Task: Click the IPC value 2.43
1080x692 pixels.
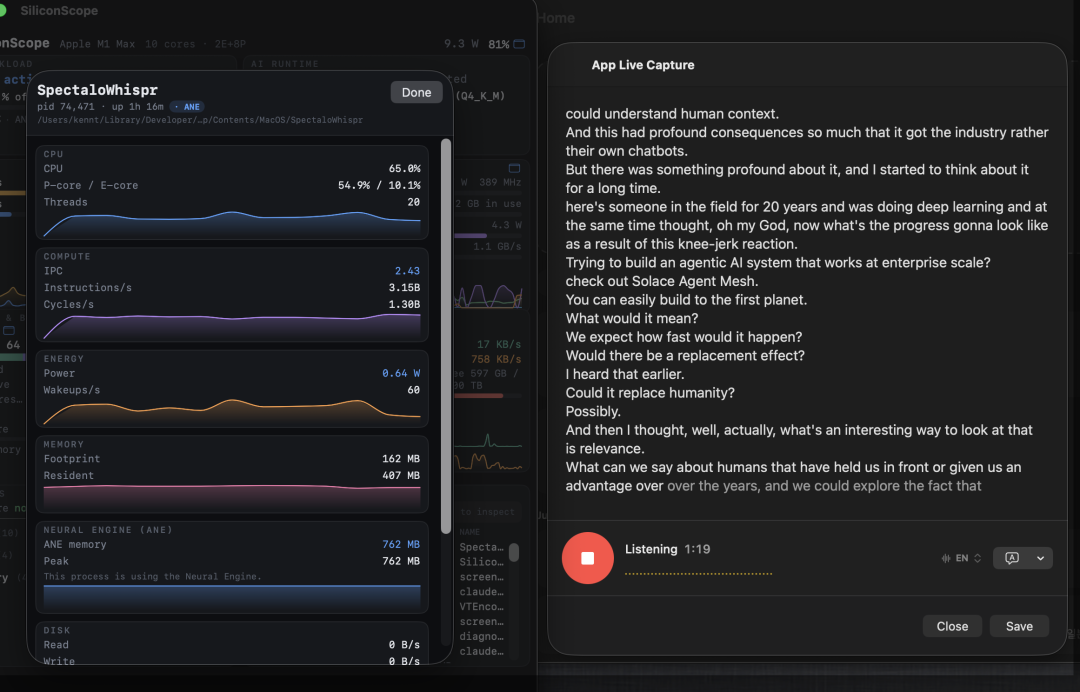Action: tap(407, 271)
